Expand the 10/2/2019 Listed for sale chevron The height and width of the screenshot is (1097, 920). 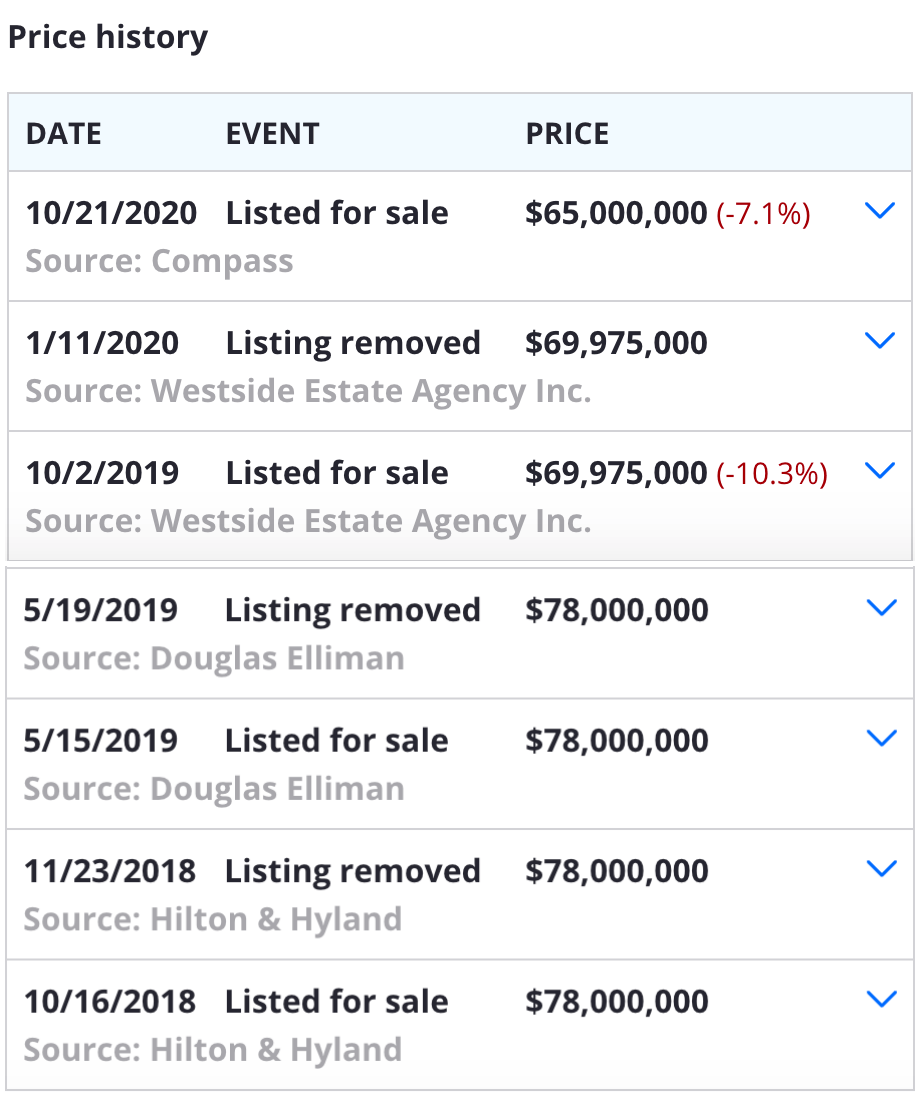coord(879,471)
